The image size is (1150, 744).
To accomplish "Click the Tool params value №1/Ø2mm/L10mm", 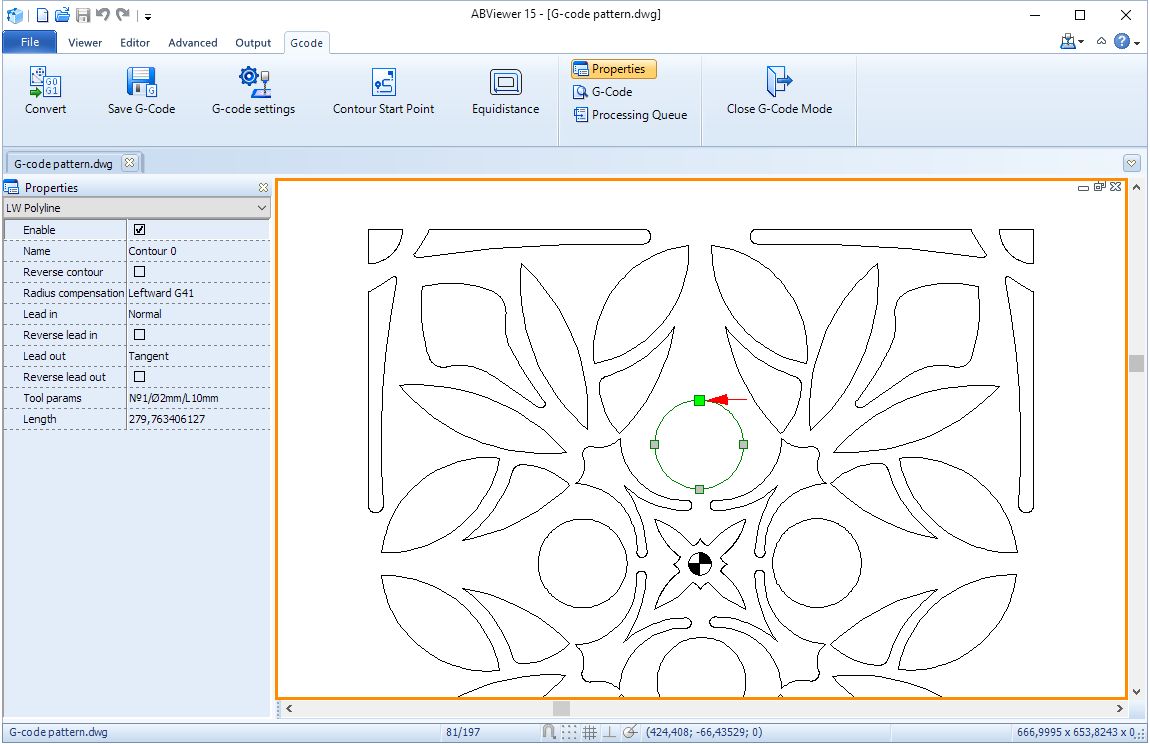I will point(198,398).
